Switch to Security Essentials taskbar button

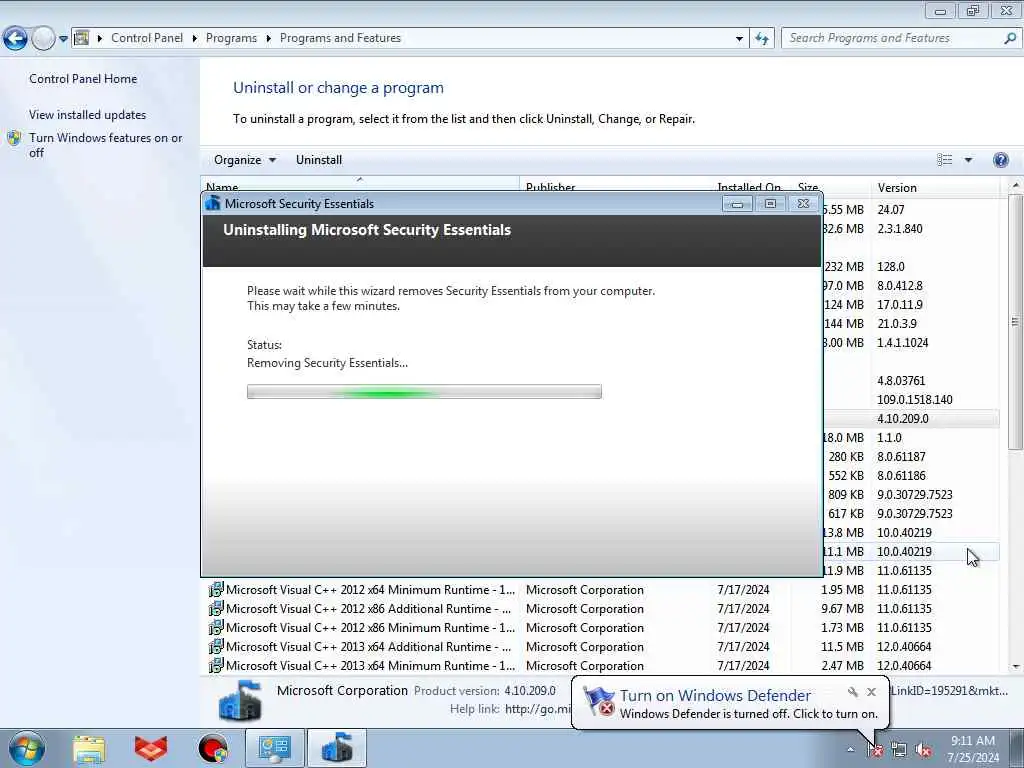coord(336,748)
